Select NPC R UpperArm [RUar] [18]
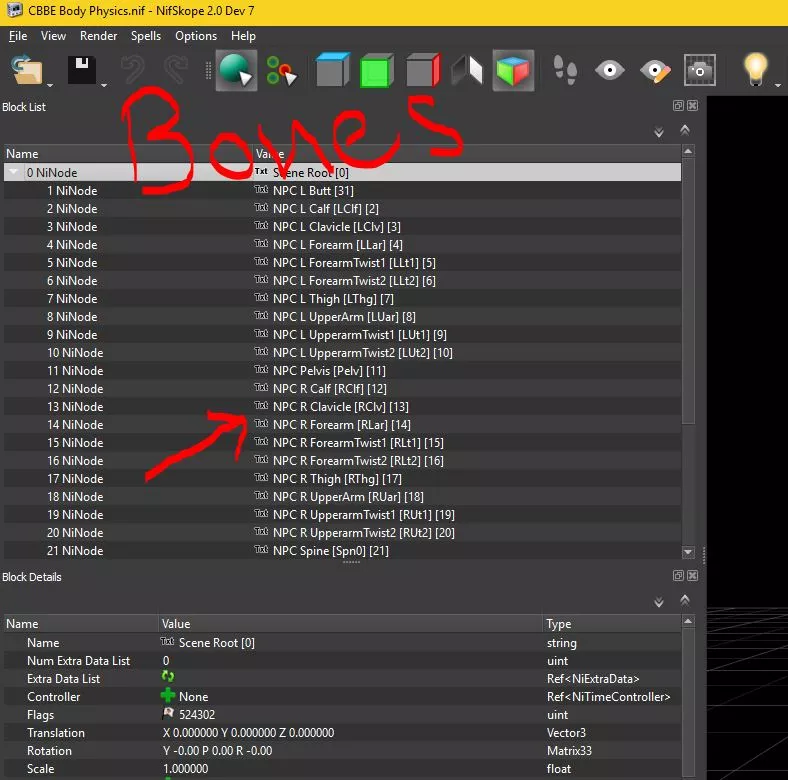Screen dimensions: 788x780 348,497
